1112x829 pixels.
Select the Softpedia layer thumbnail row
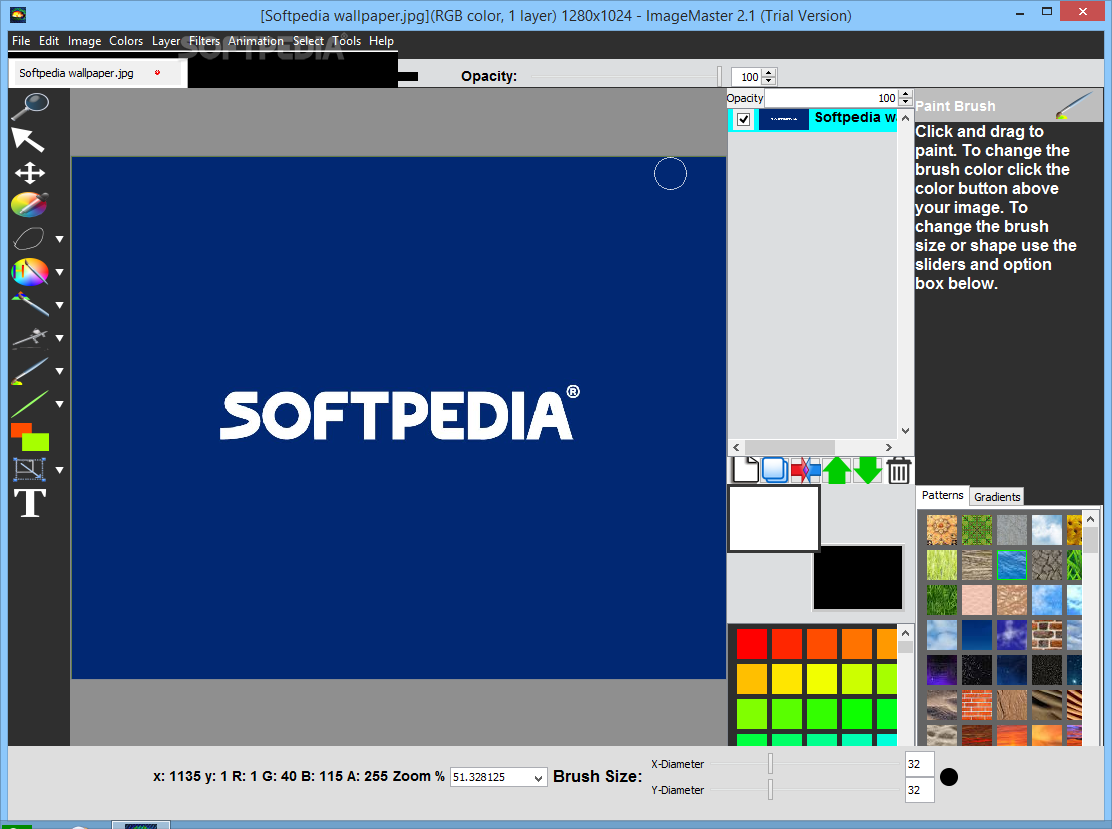(813, 119)
